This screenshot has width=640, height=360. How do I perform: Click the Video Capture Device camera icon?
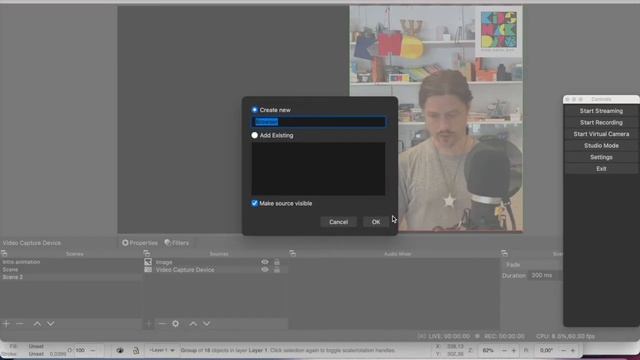click(148, 270)
